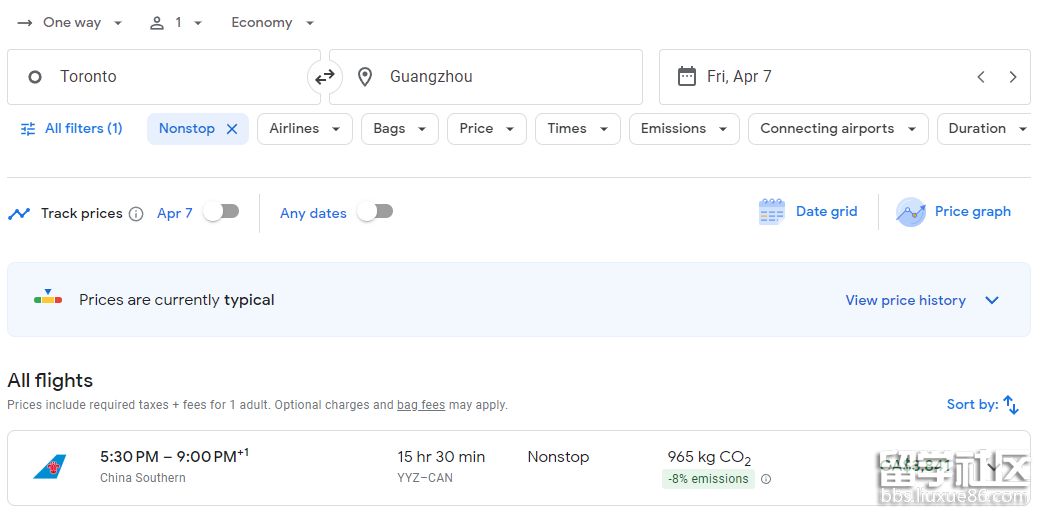Open the One way trip type dropdown
Screen dimensions: 1044x518
pos(70,23)
